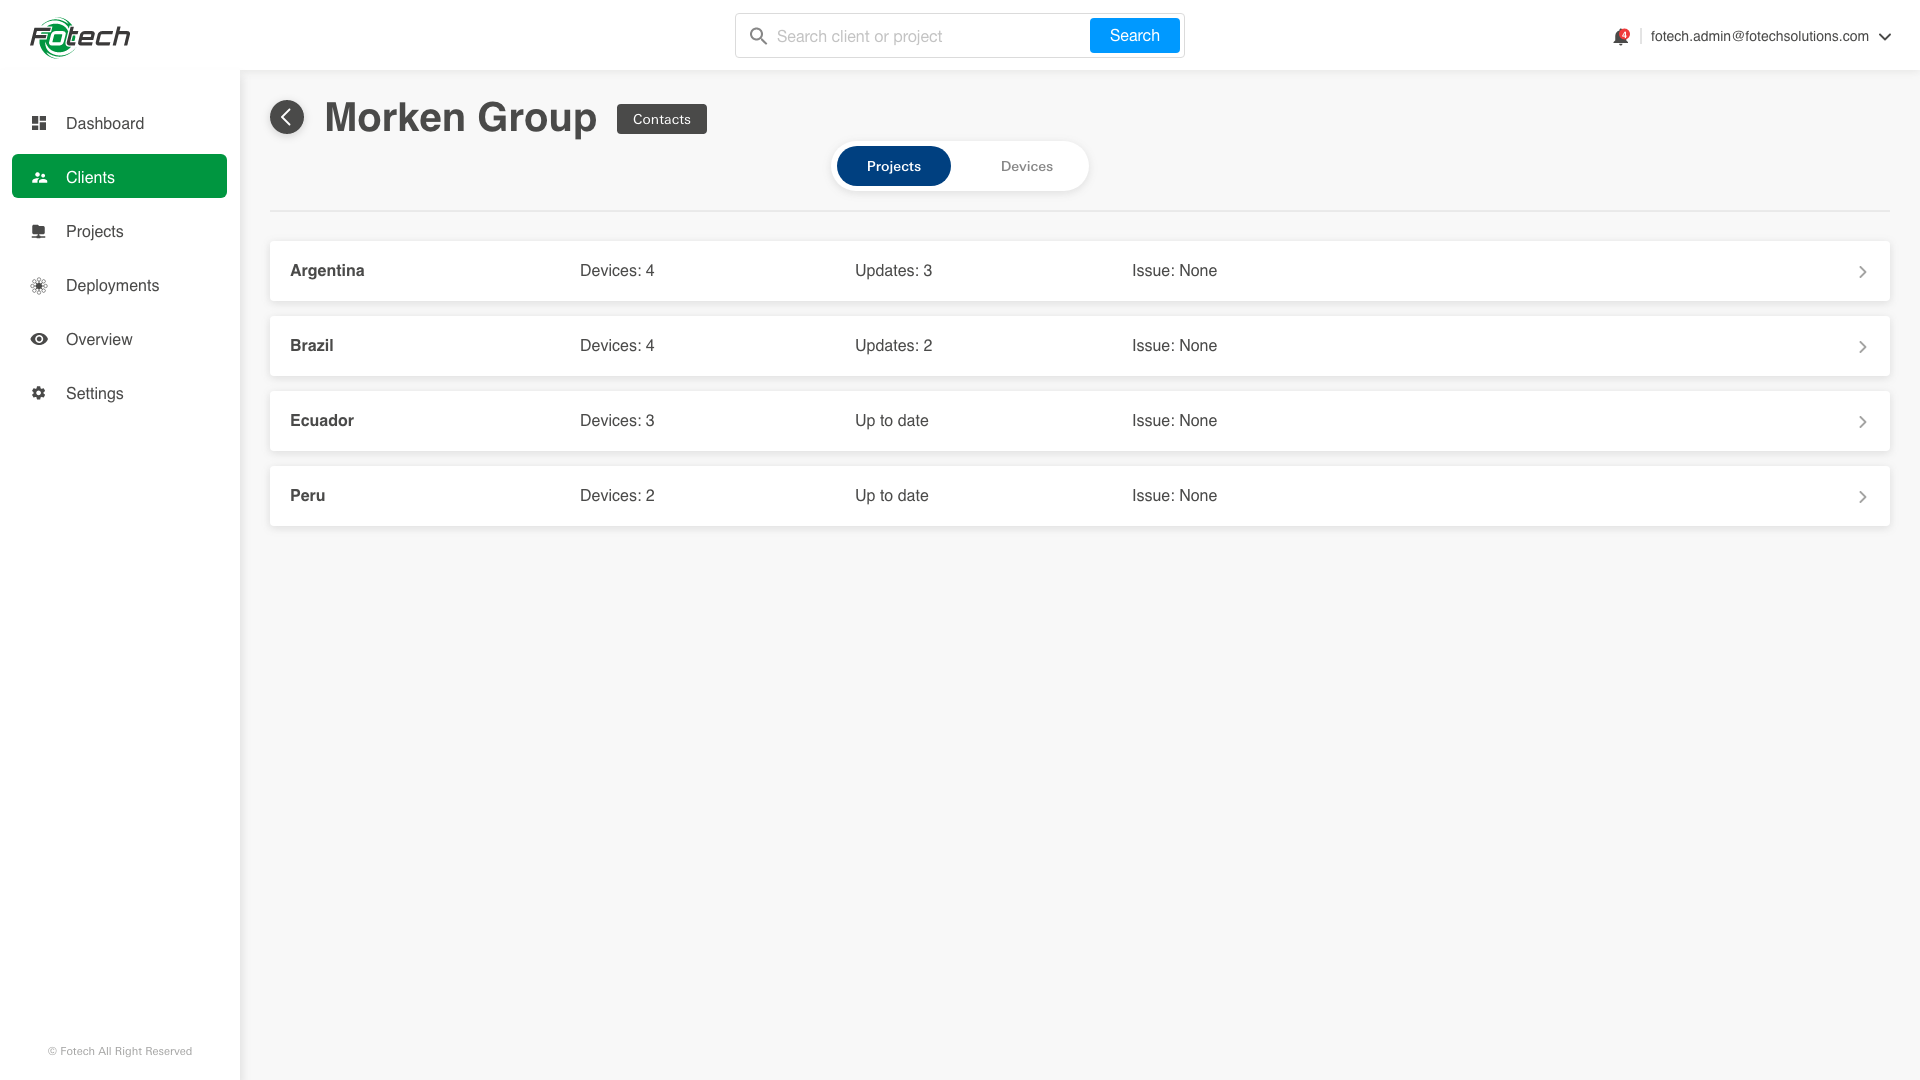Click the Fotech logo
Image resolution: width=1920 pixels, height=1080 pixels.
pyautogui.click(x=80, y=38)
